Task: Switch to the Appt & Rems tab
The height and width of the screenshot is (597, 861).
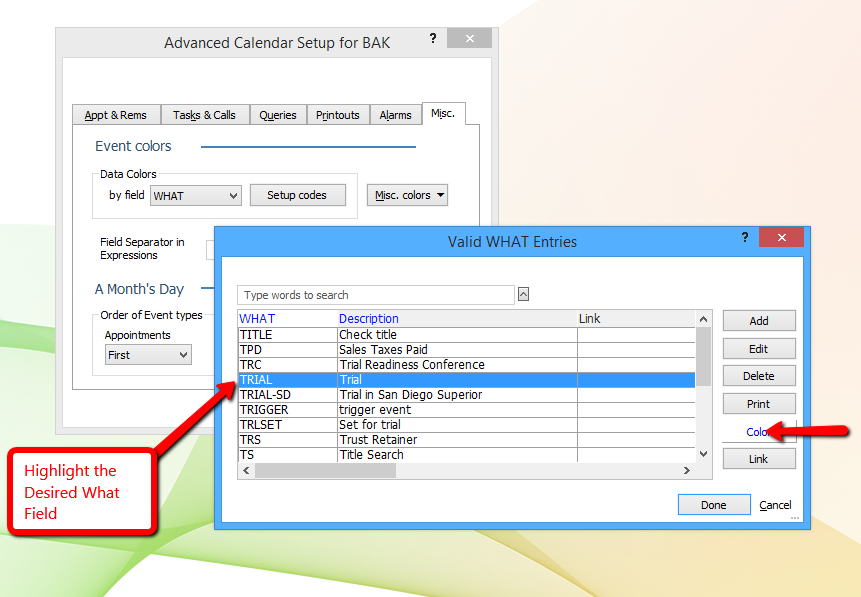Action: pyautogui.click(x=115, y=115)
